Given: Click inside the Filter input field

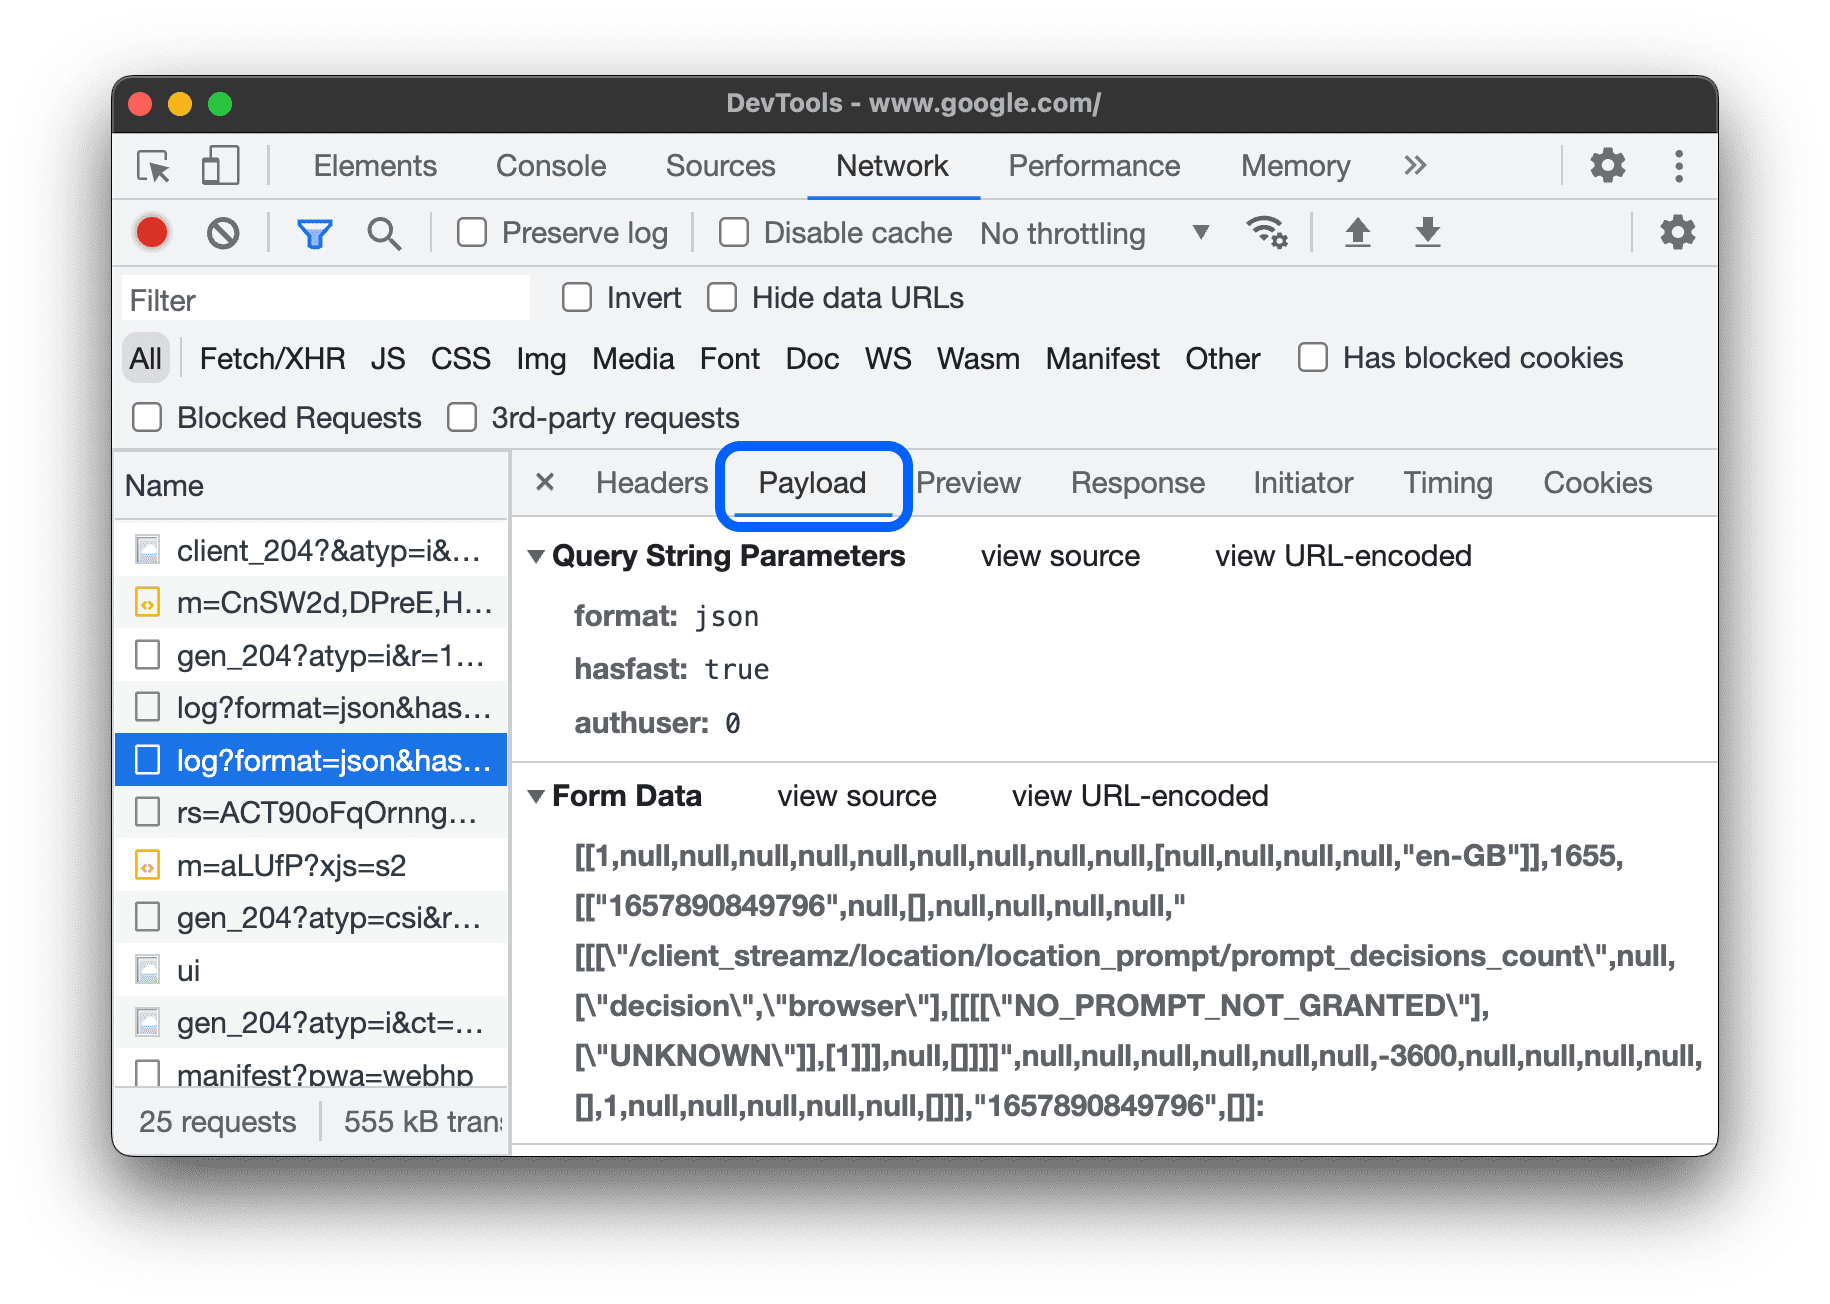Looking at the screenshot, I should pos(325,298).
